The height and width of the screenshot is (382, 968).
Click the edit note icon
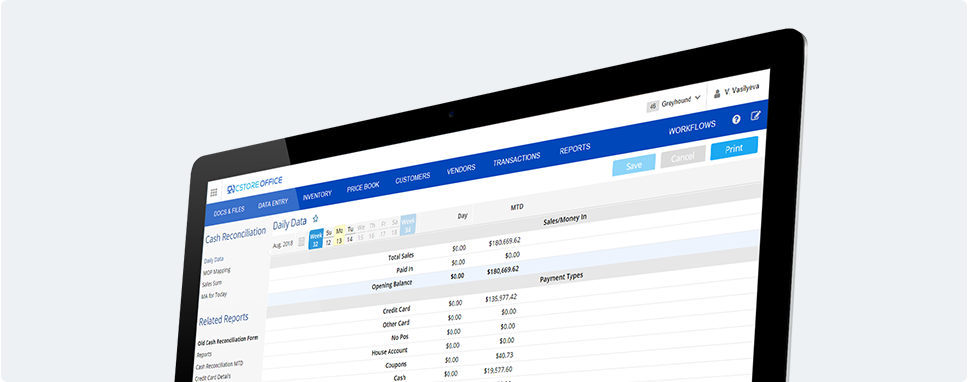[x=756, y=116]
